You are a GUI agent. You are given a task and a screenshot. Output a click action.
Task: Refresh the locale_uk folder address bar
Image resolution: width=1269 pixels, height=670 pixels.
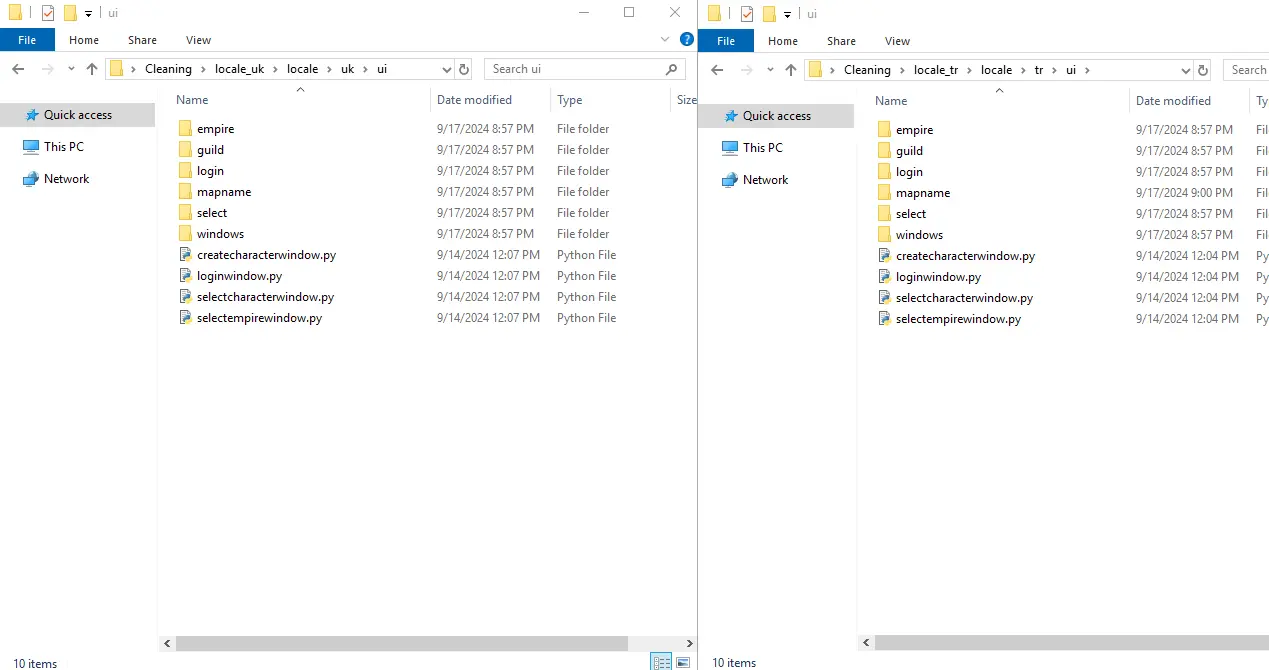coord(463,69)
